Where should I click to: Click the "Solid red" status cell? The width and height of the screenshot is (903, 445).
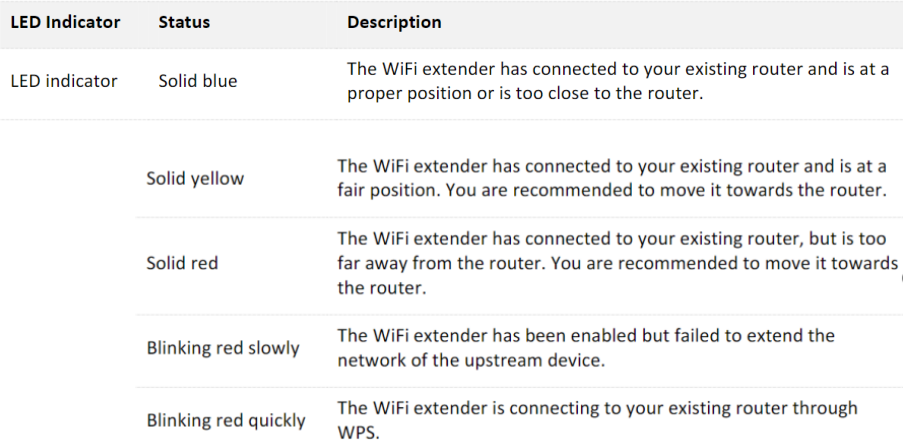[182, 263]
